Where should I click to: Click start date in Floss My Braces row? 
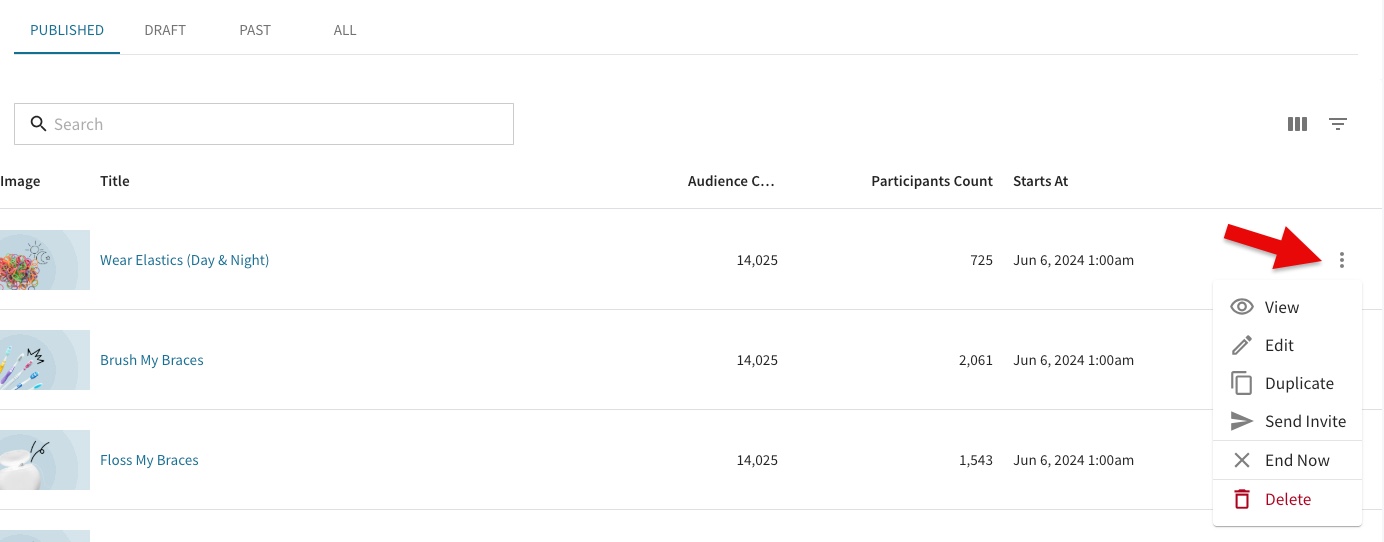(1074, 460)
